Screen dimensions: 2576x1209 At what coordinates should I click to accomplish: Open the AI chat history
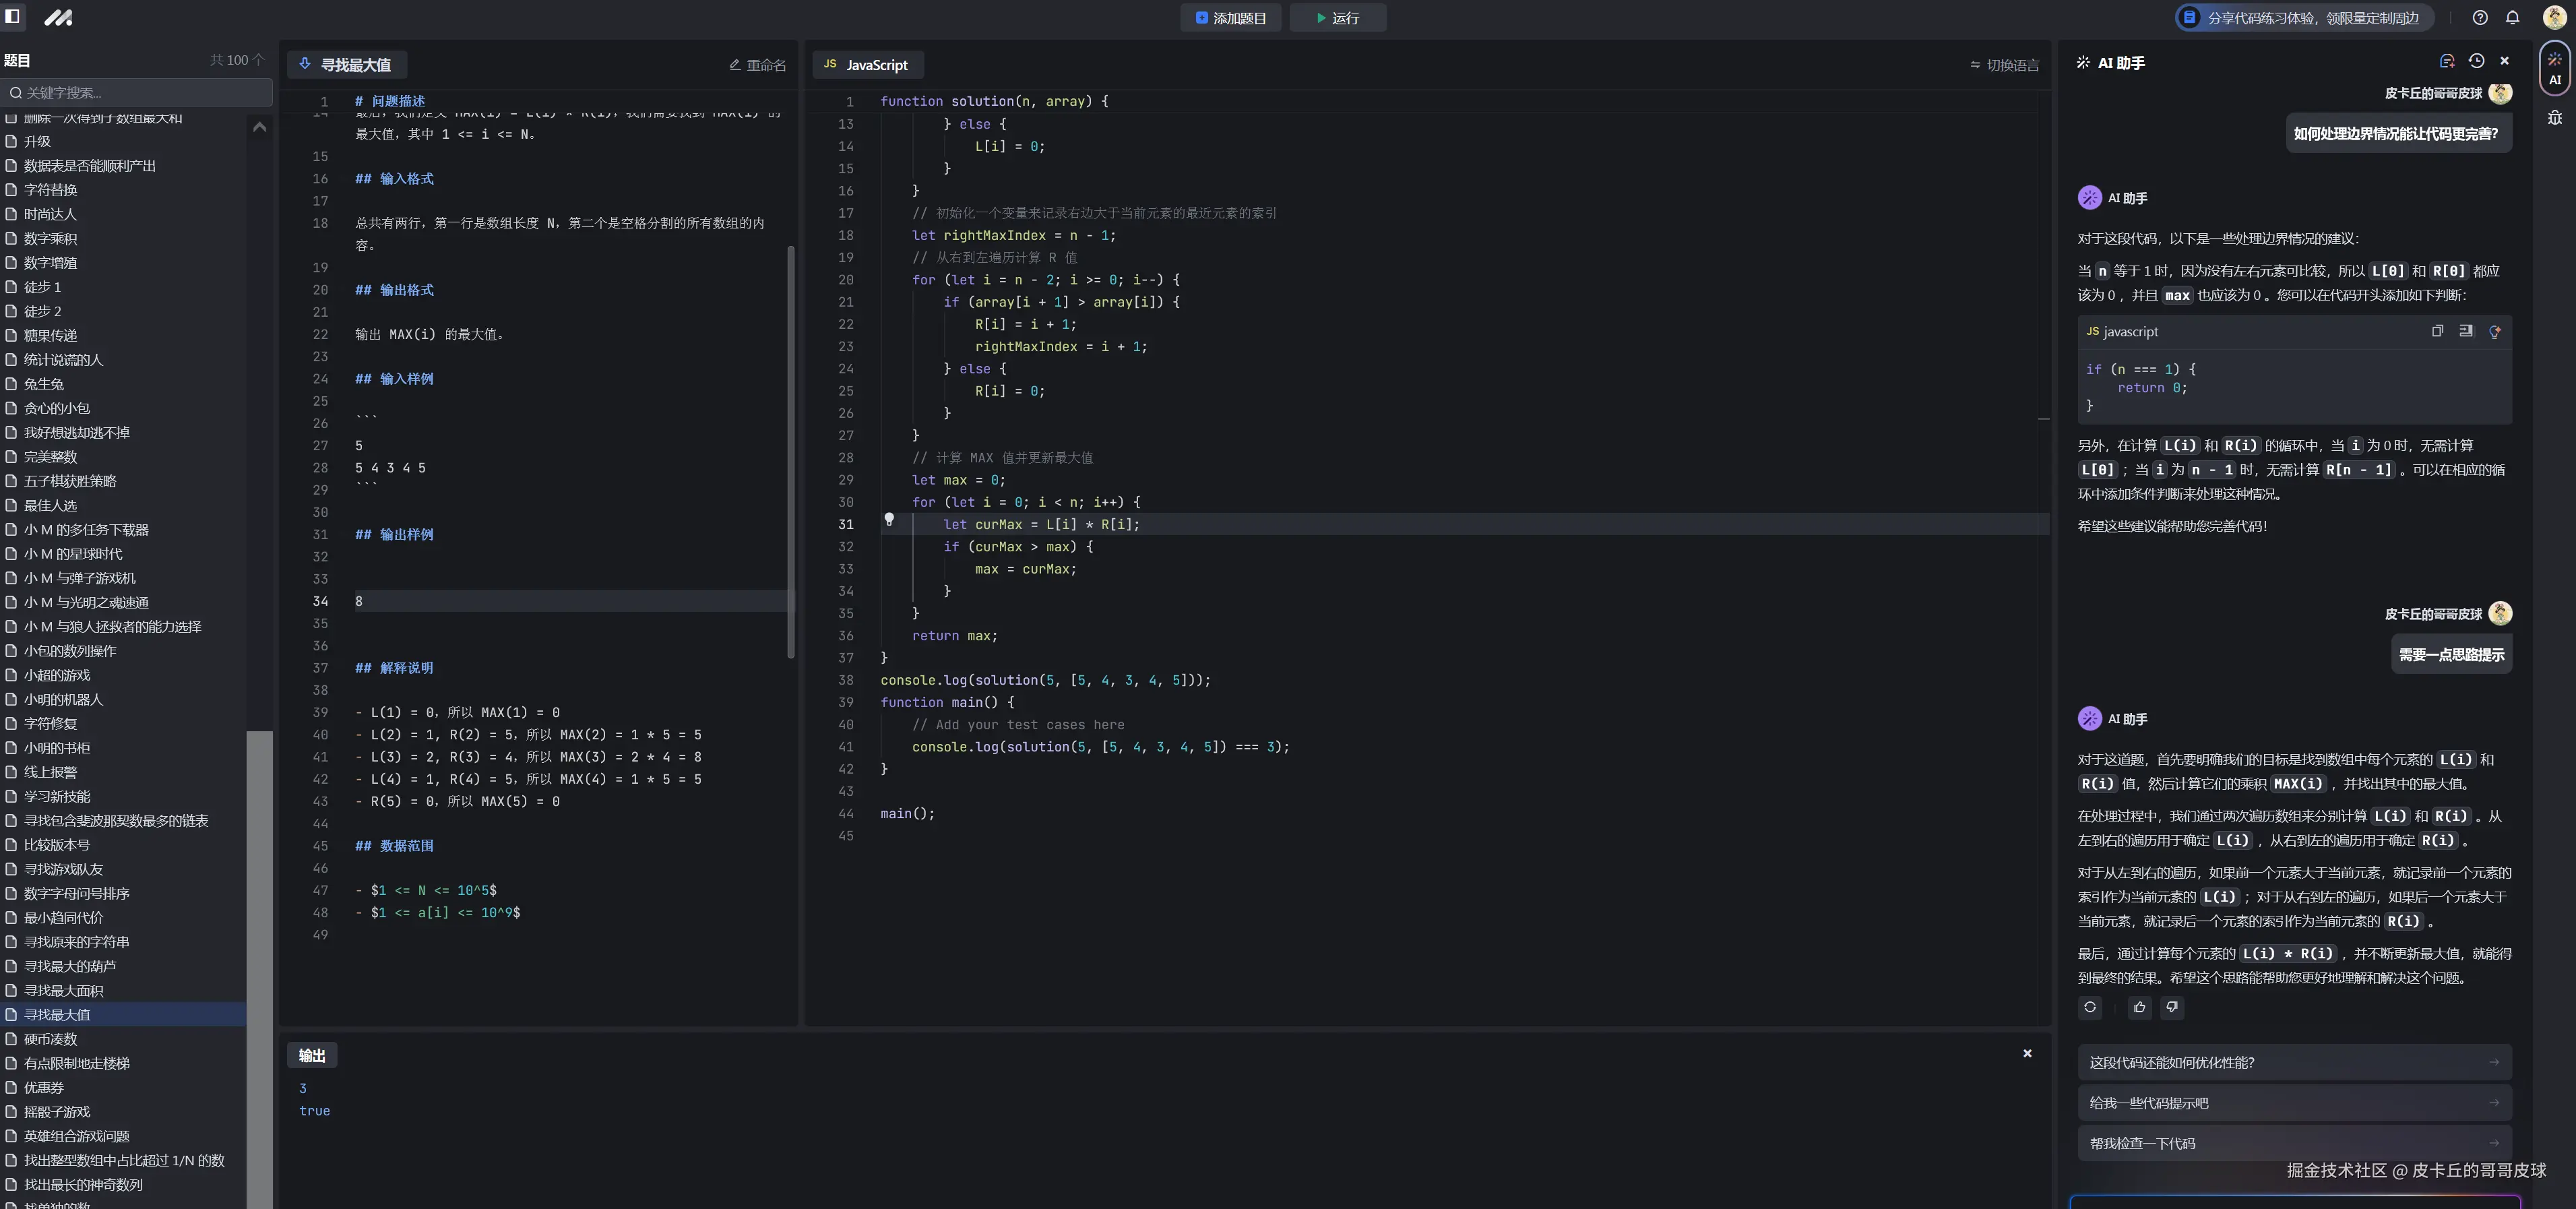(2476, 62)
